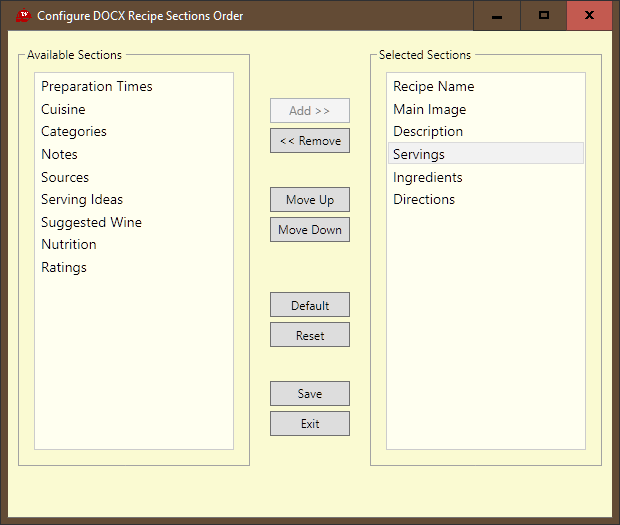Select the Cuisine section item
Image resolution: width=620 pixels, height=525 pixels.
[63, 109]
